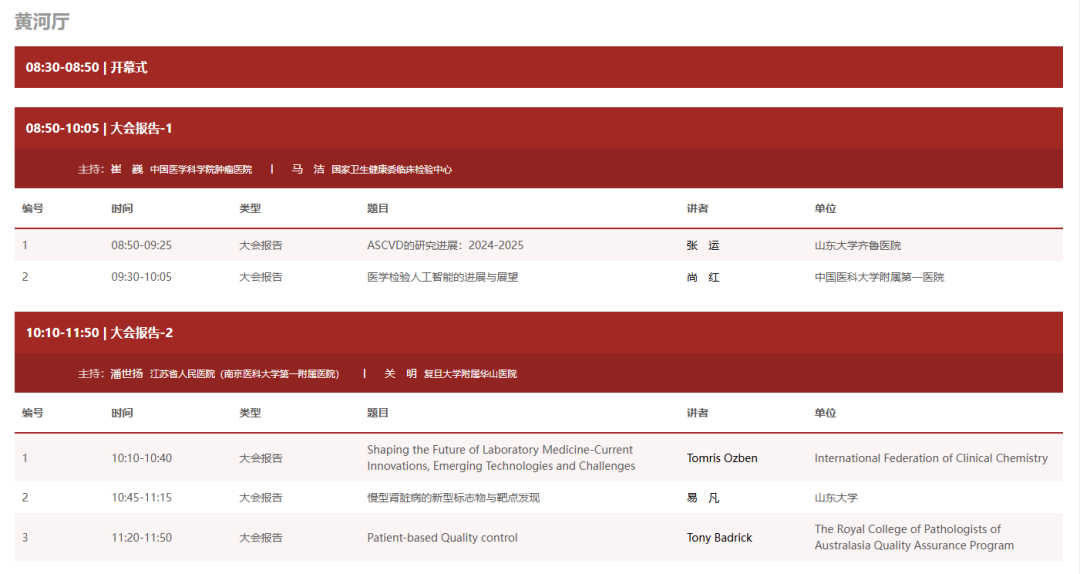The height and width of the screenshot is (574, 1080).
Task: Click 大会报告 type cell in 08:50-09:25 row
Action: pos(260,245)
